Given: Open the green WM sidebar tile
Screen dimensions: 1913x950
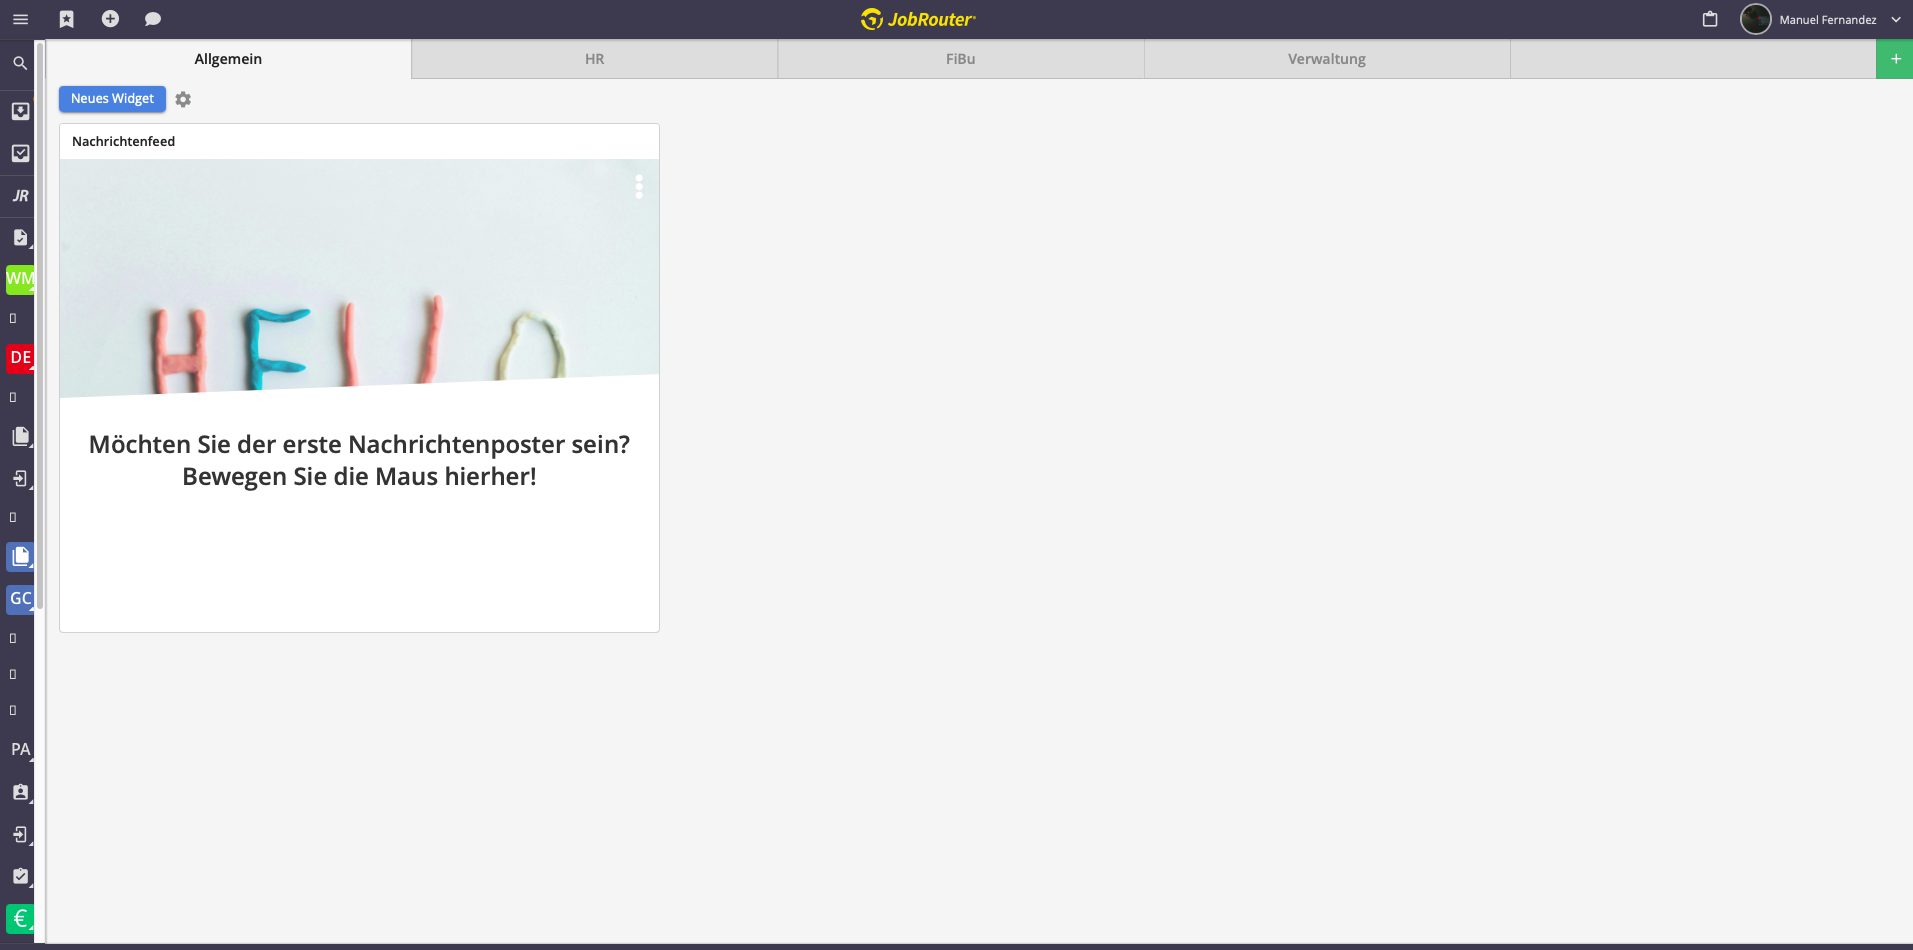Looking at the screenshot, I should click(x=20, y=279).
